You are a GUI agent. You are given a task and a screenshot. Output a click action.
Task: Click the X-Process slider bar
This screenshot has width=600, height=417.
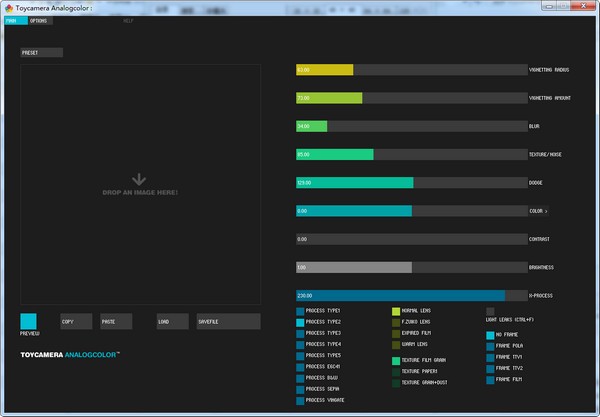pos(411,296)
